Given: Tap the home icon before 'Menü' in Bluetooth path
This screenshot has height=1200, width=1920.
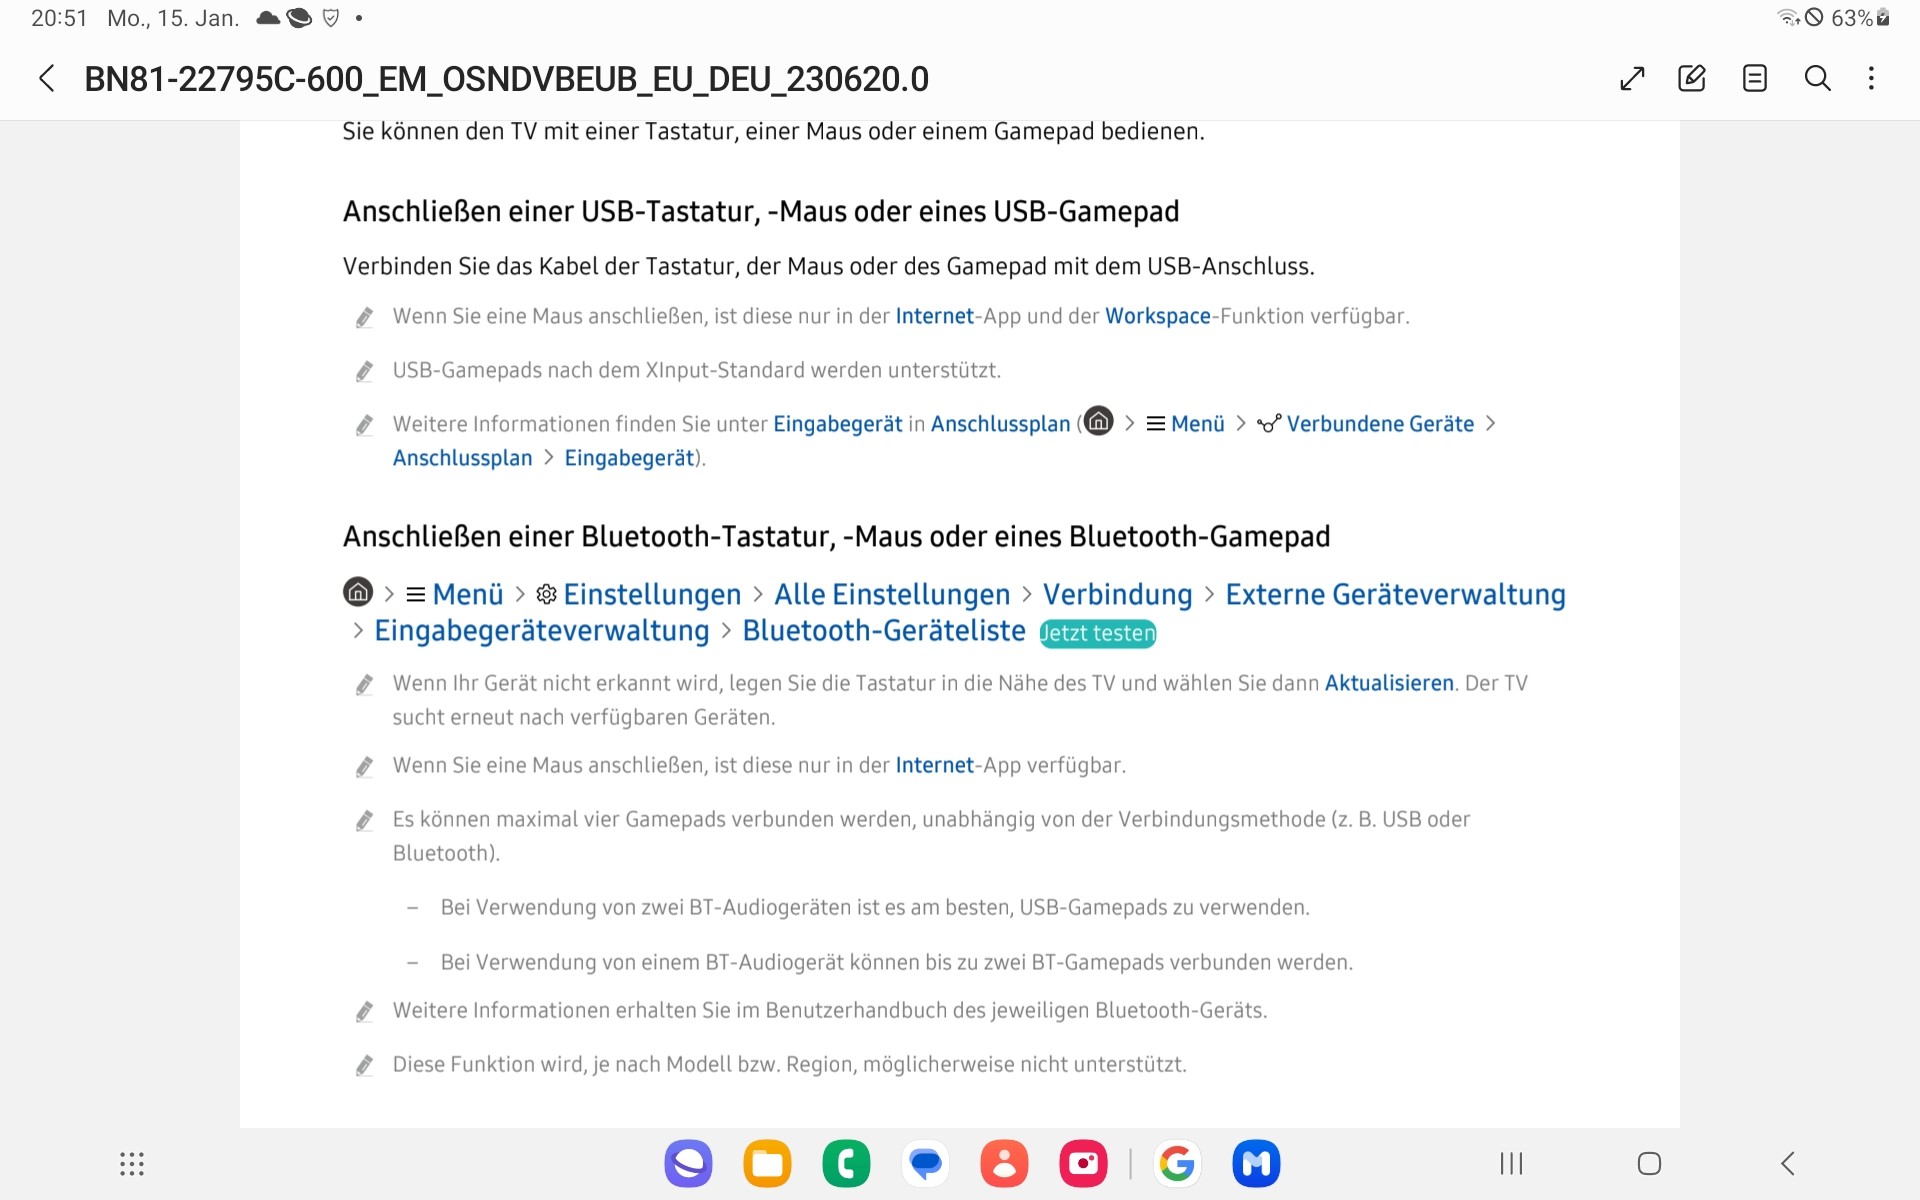Looking at the screenshot, I should pos(358,592).
